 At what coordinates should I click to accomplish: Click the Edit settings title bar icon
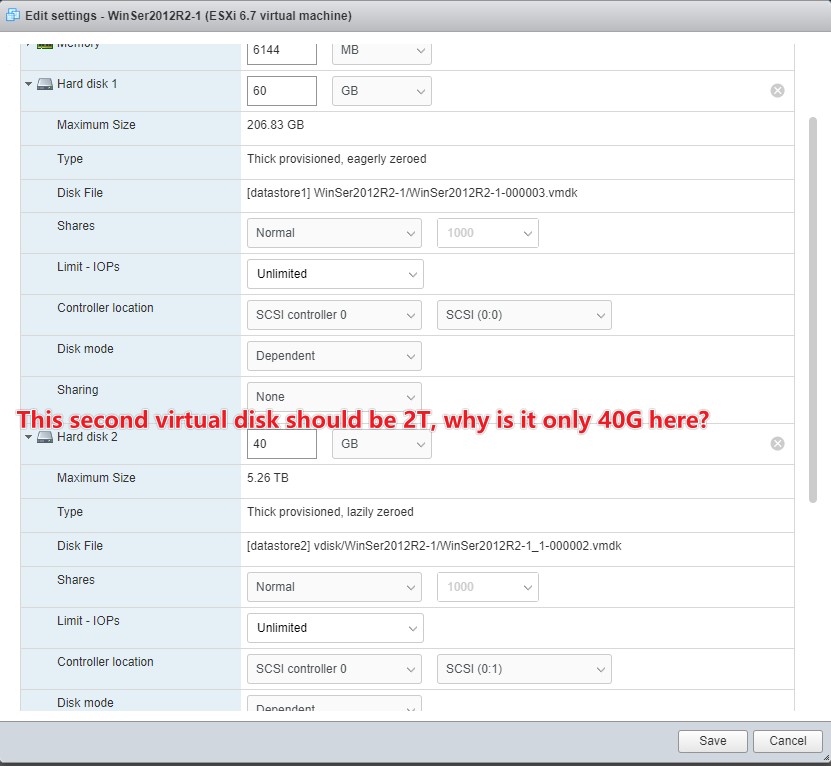coord(12,15)
